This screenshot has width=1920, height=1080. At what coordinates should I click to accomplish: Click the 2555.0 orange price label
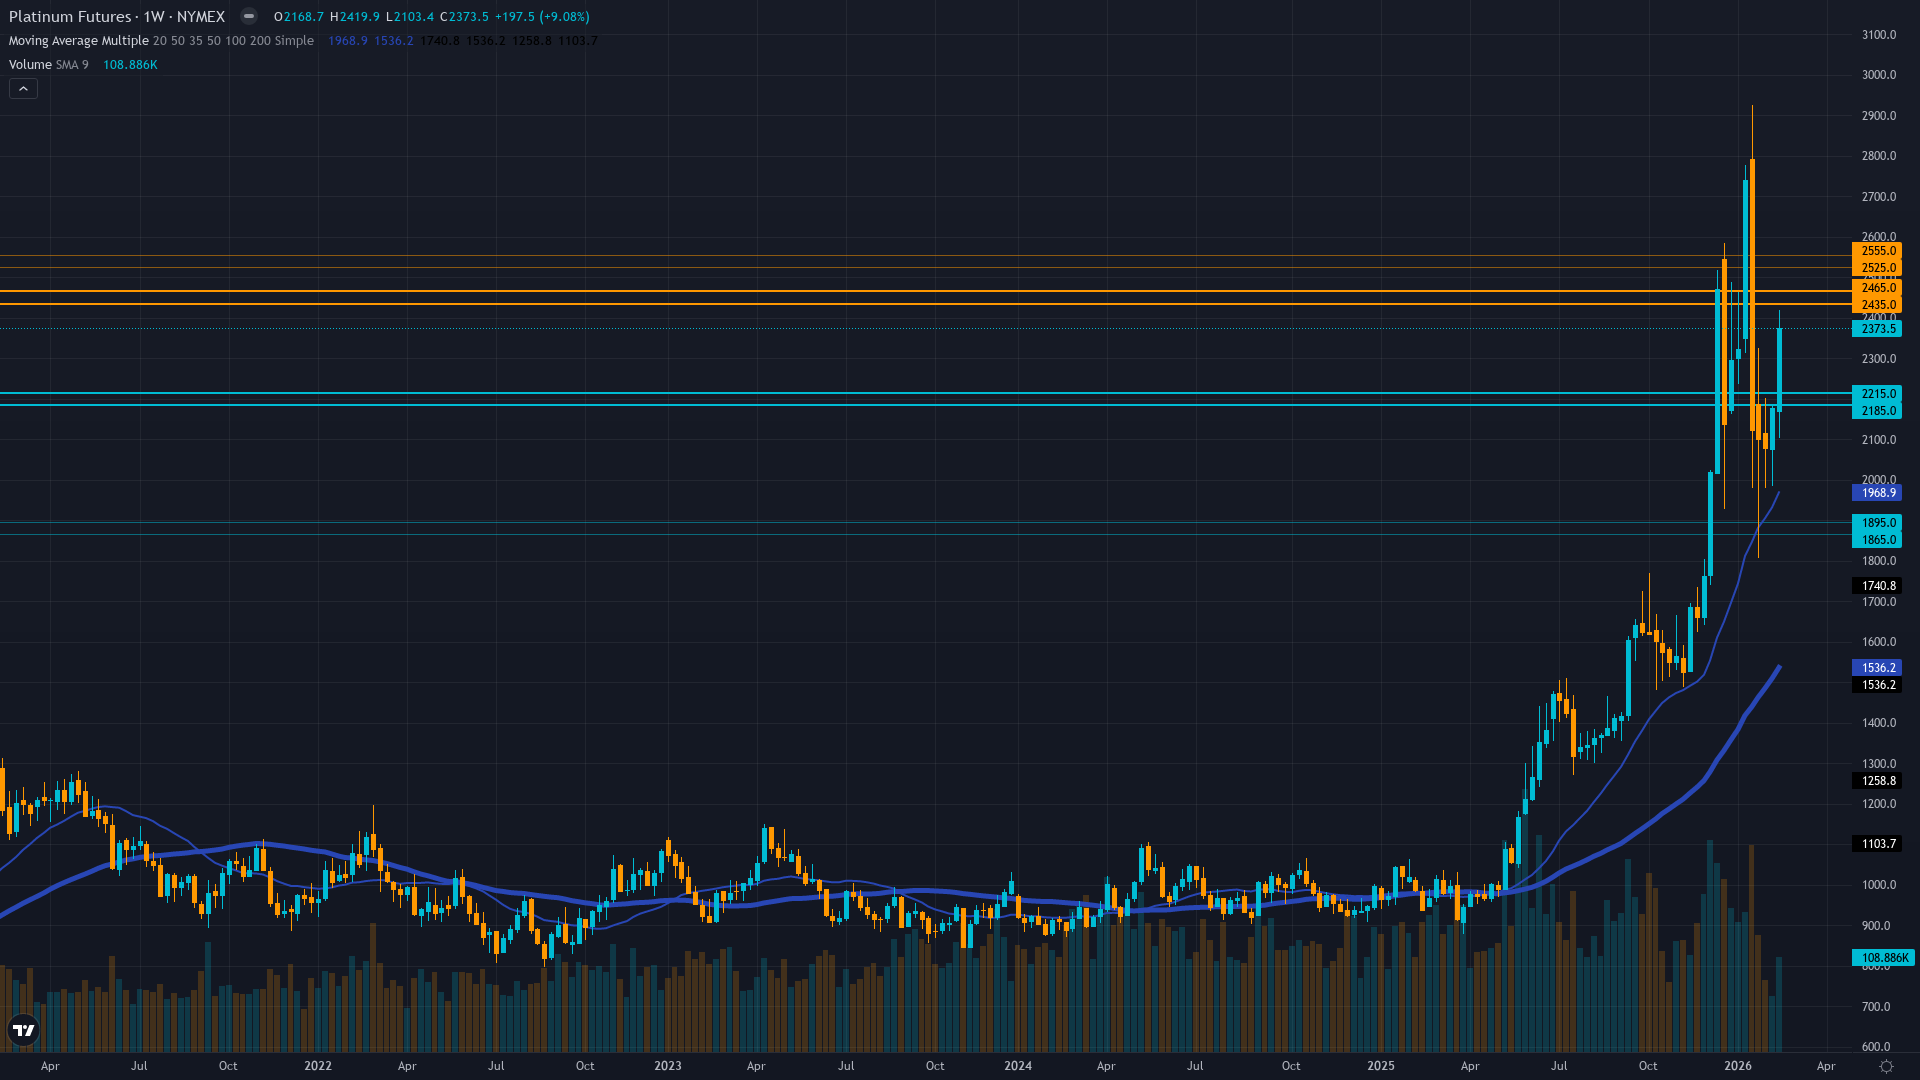click(1877, 251)
